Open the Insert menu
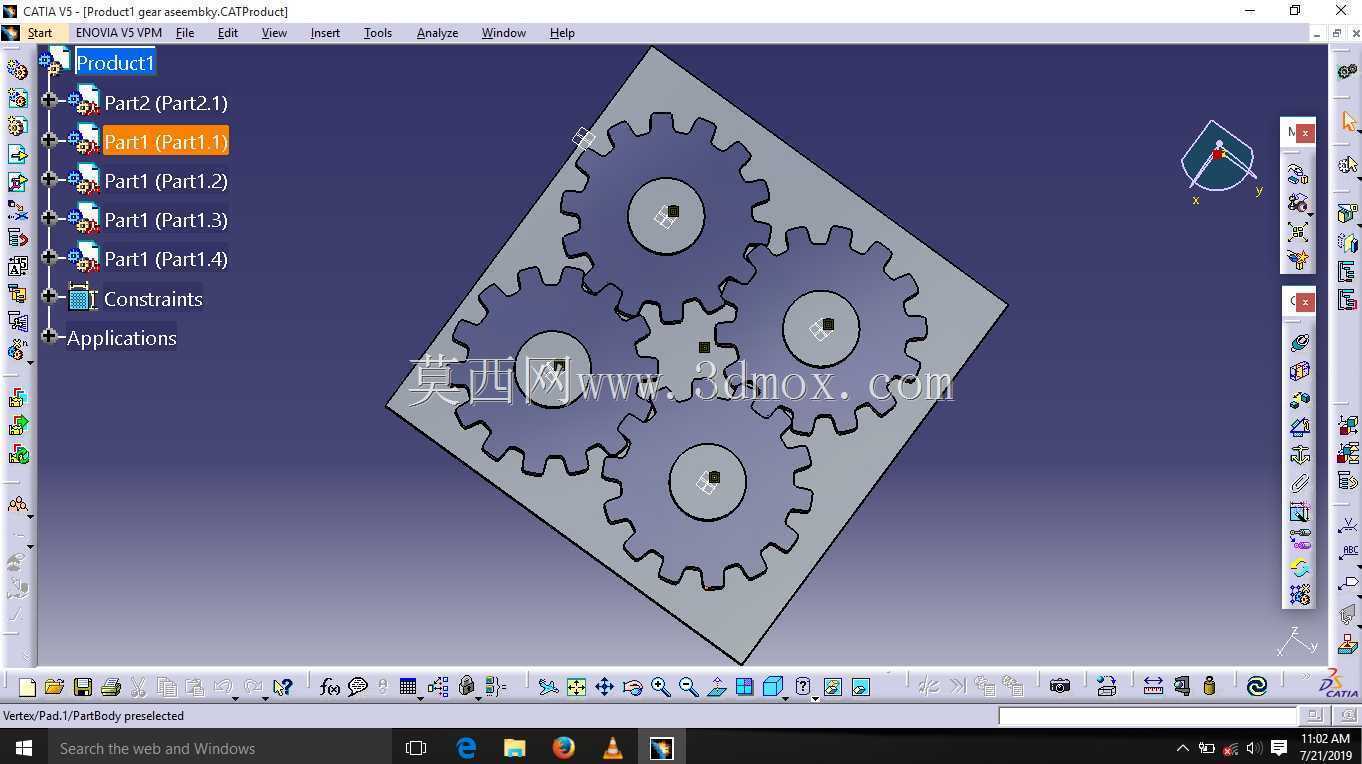The width and height of the screenshot is (1362, 764). 325,33
